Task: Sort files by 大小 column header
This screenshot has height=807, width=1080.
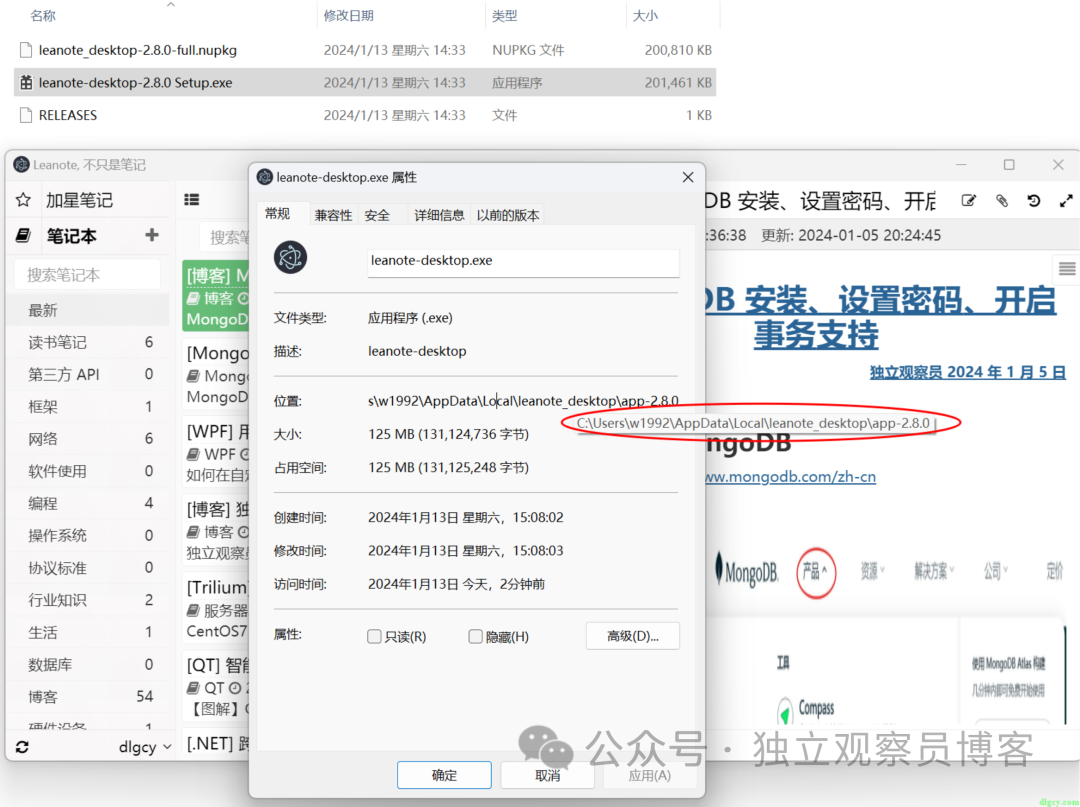Action: pos(645,15)
